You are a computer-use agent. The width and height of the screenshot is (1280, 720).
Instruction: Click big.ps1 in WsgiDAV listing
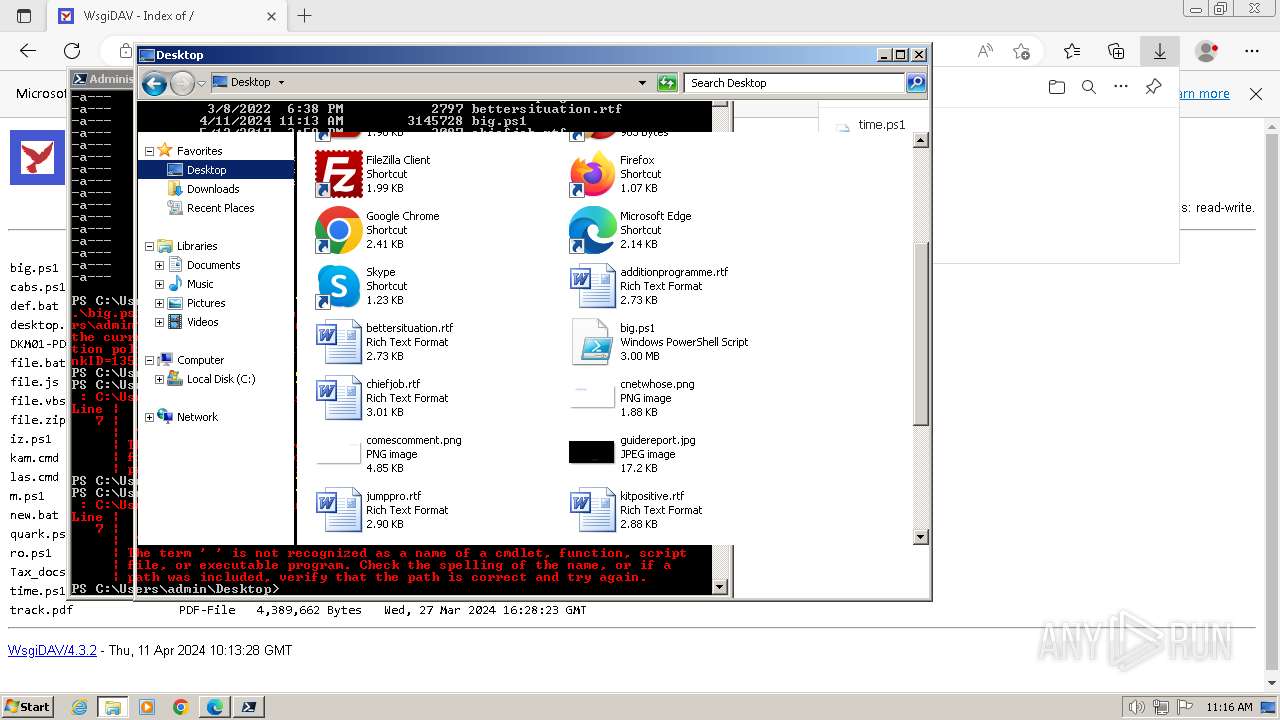click(34, 268)
